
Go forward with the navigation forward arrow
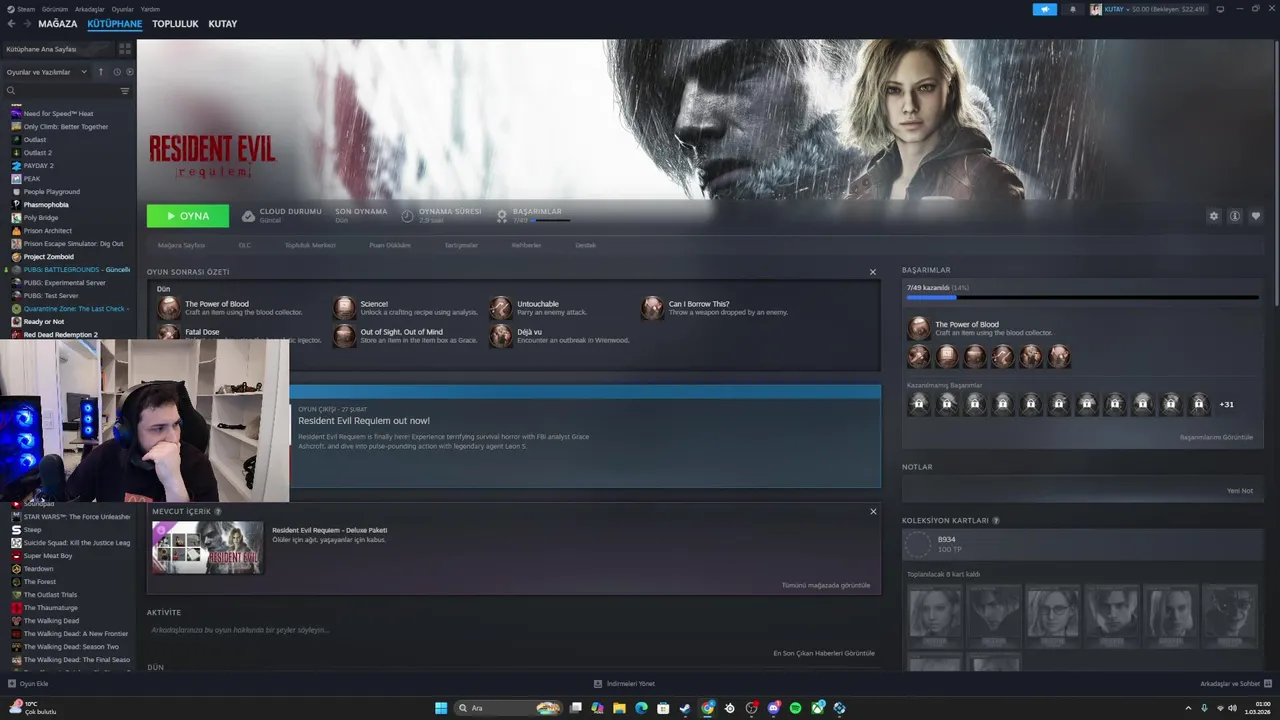pyautogui.click(x=26, y=24)
